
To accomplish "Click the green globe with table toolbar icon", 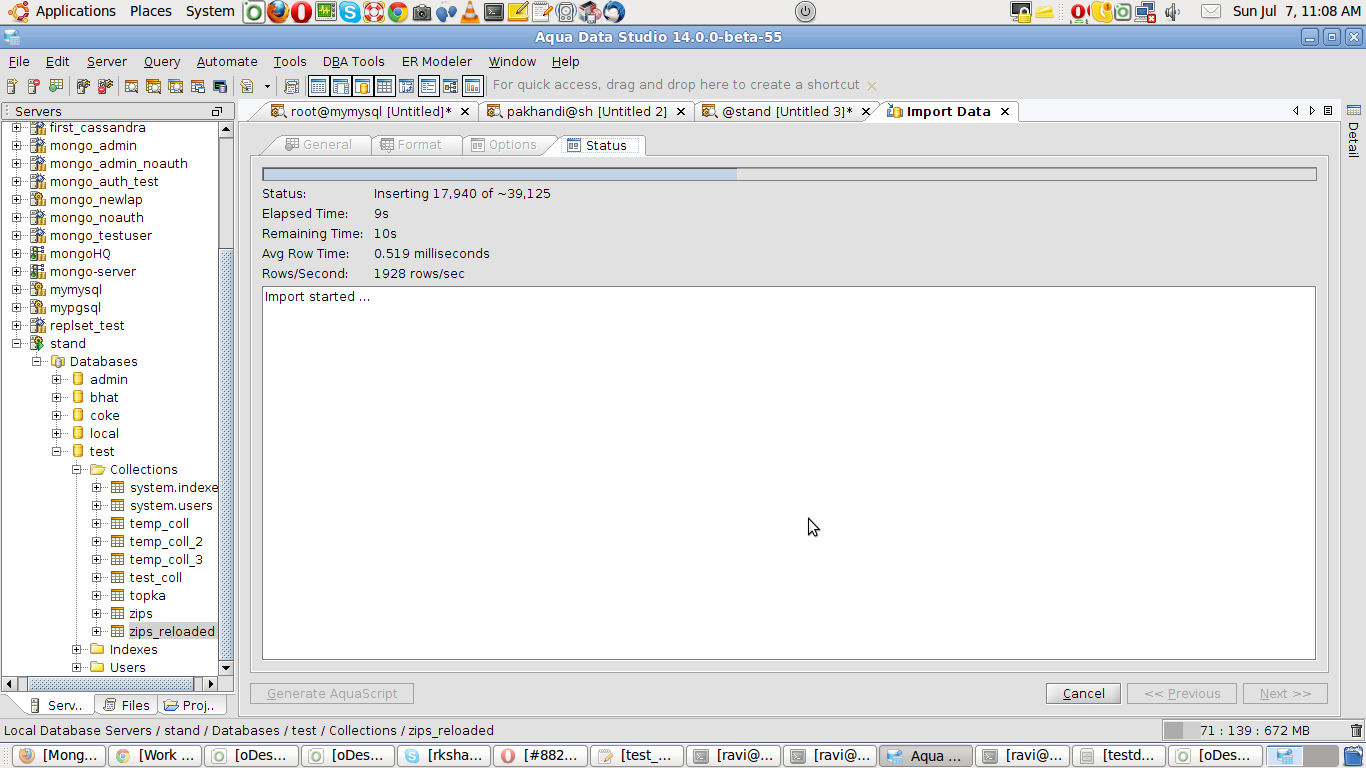I will click(x=56, y=86).
